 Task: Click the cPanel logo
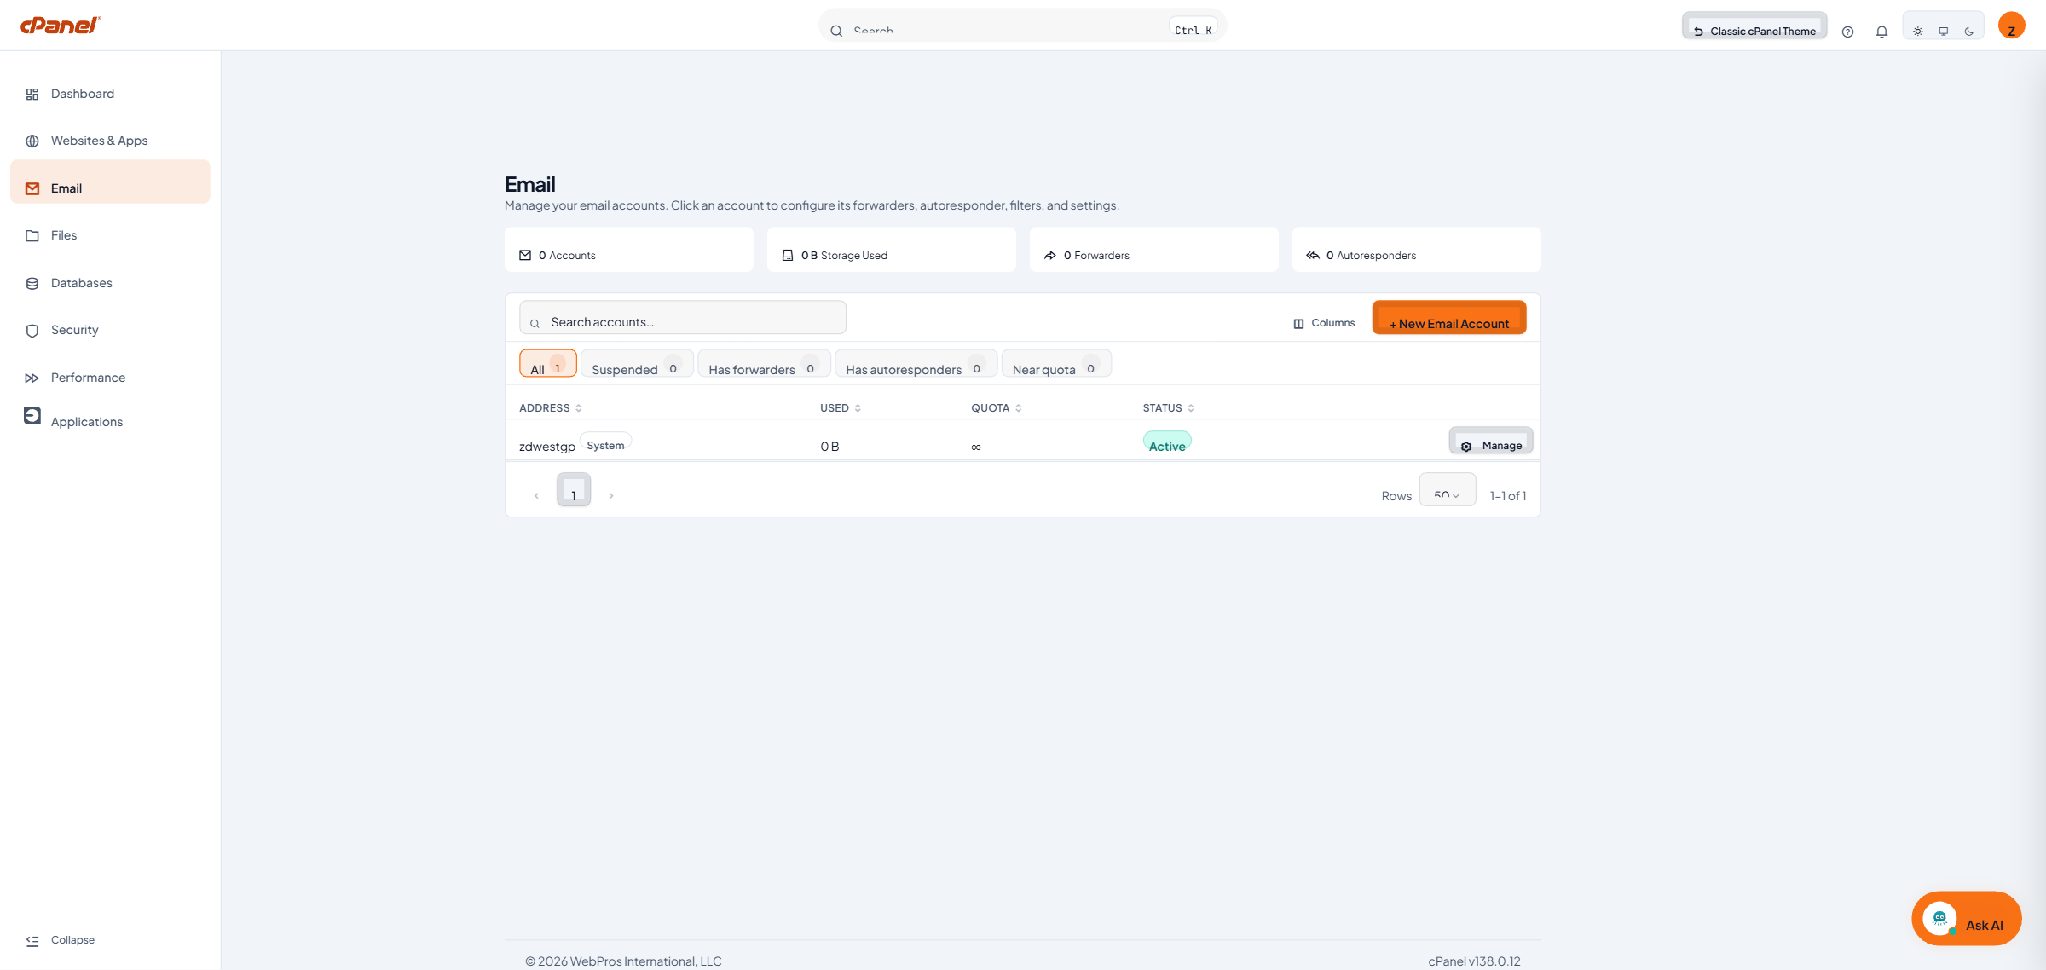point(60,25)
